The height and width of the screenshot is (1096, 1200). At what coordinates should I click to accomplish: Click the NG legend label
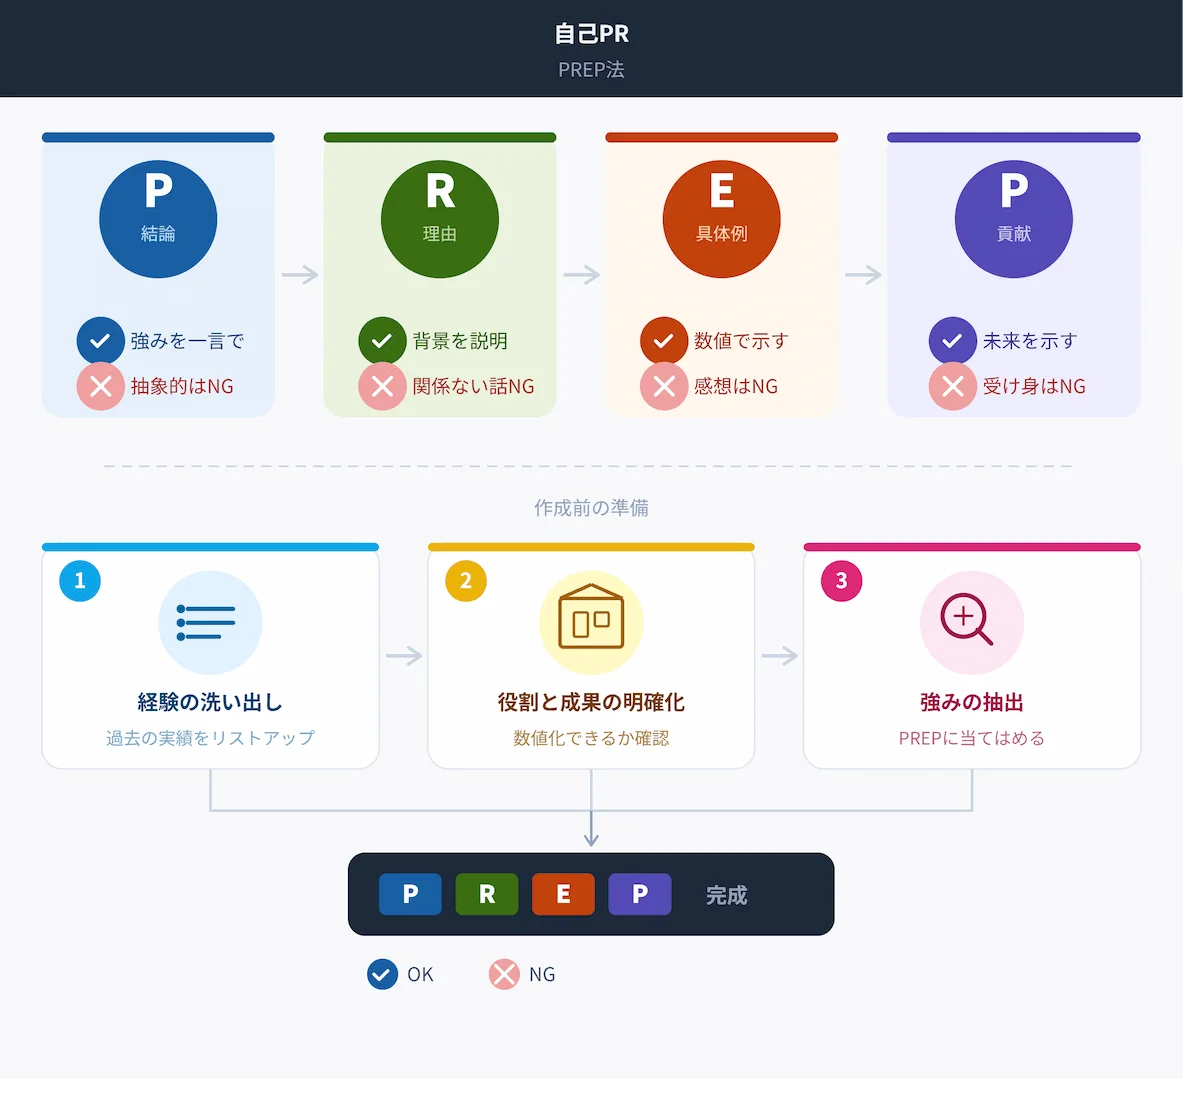click(542, 974)
